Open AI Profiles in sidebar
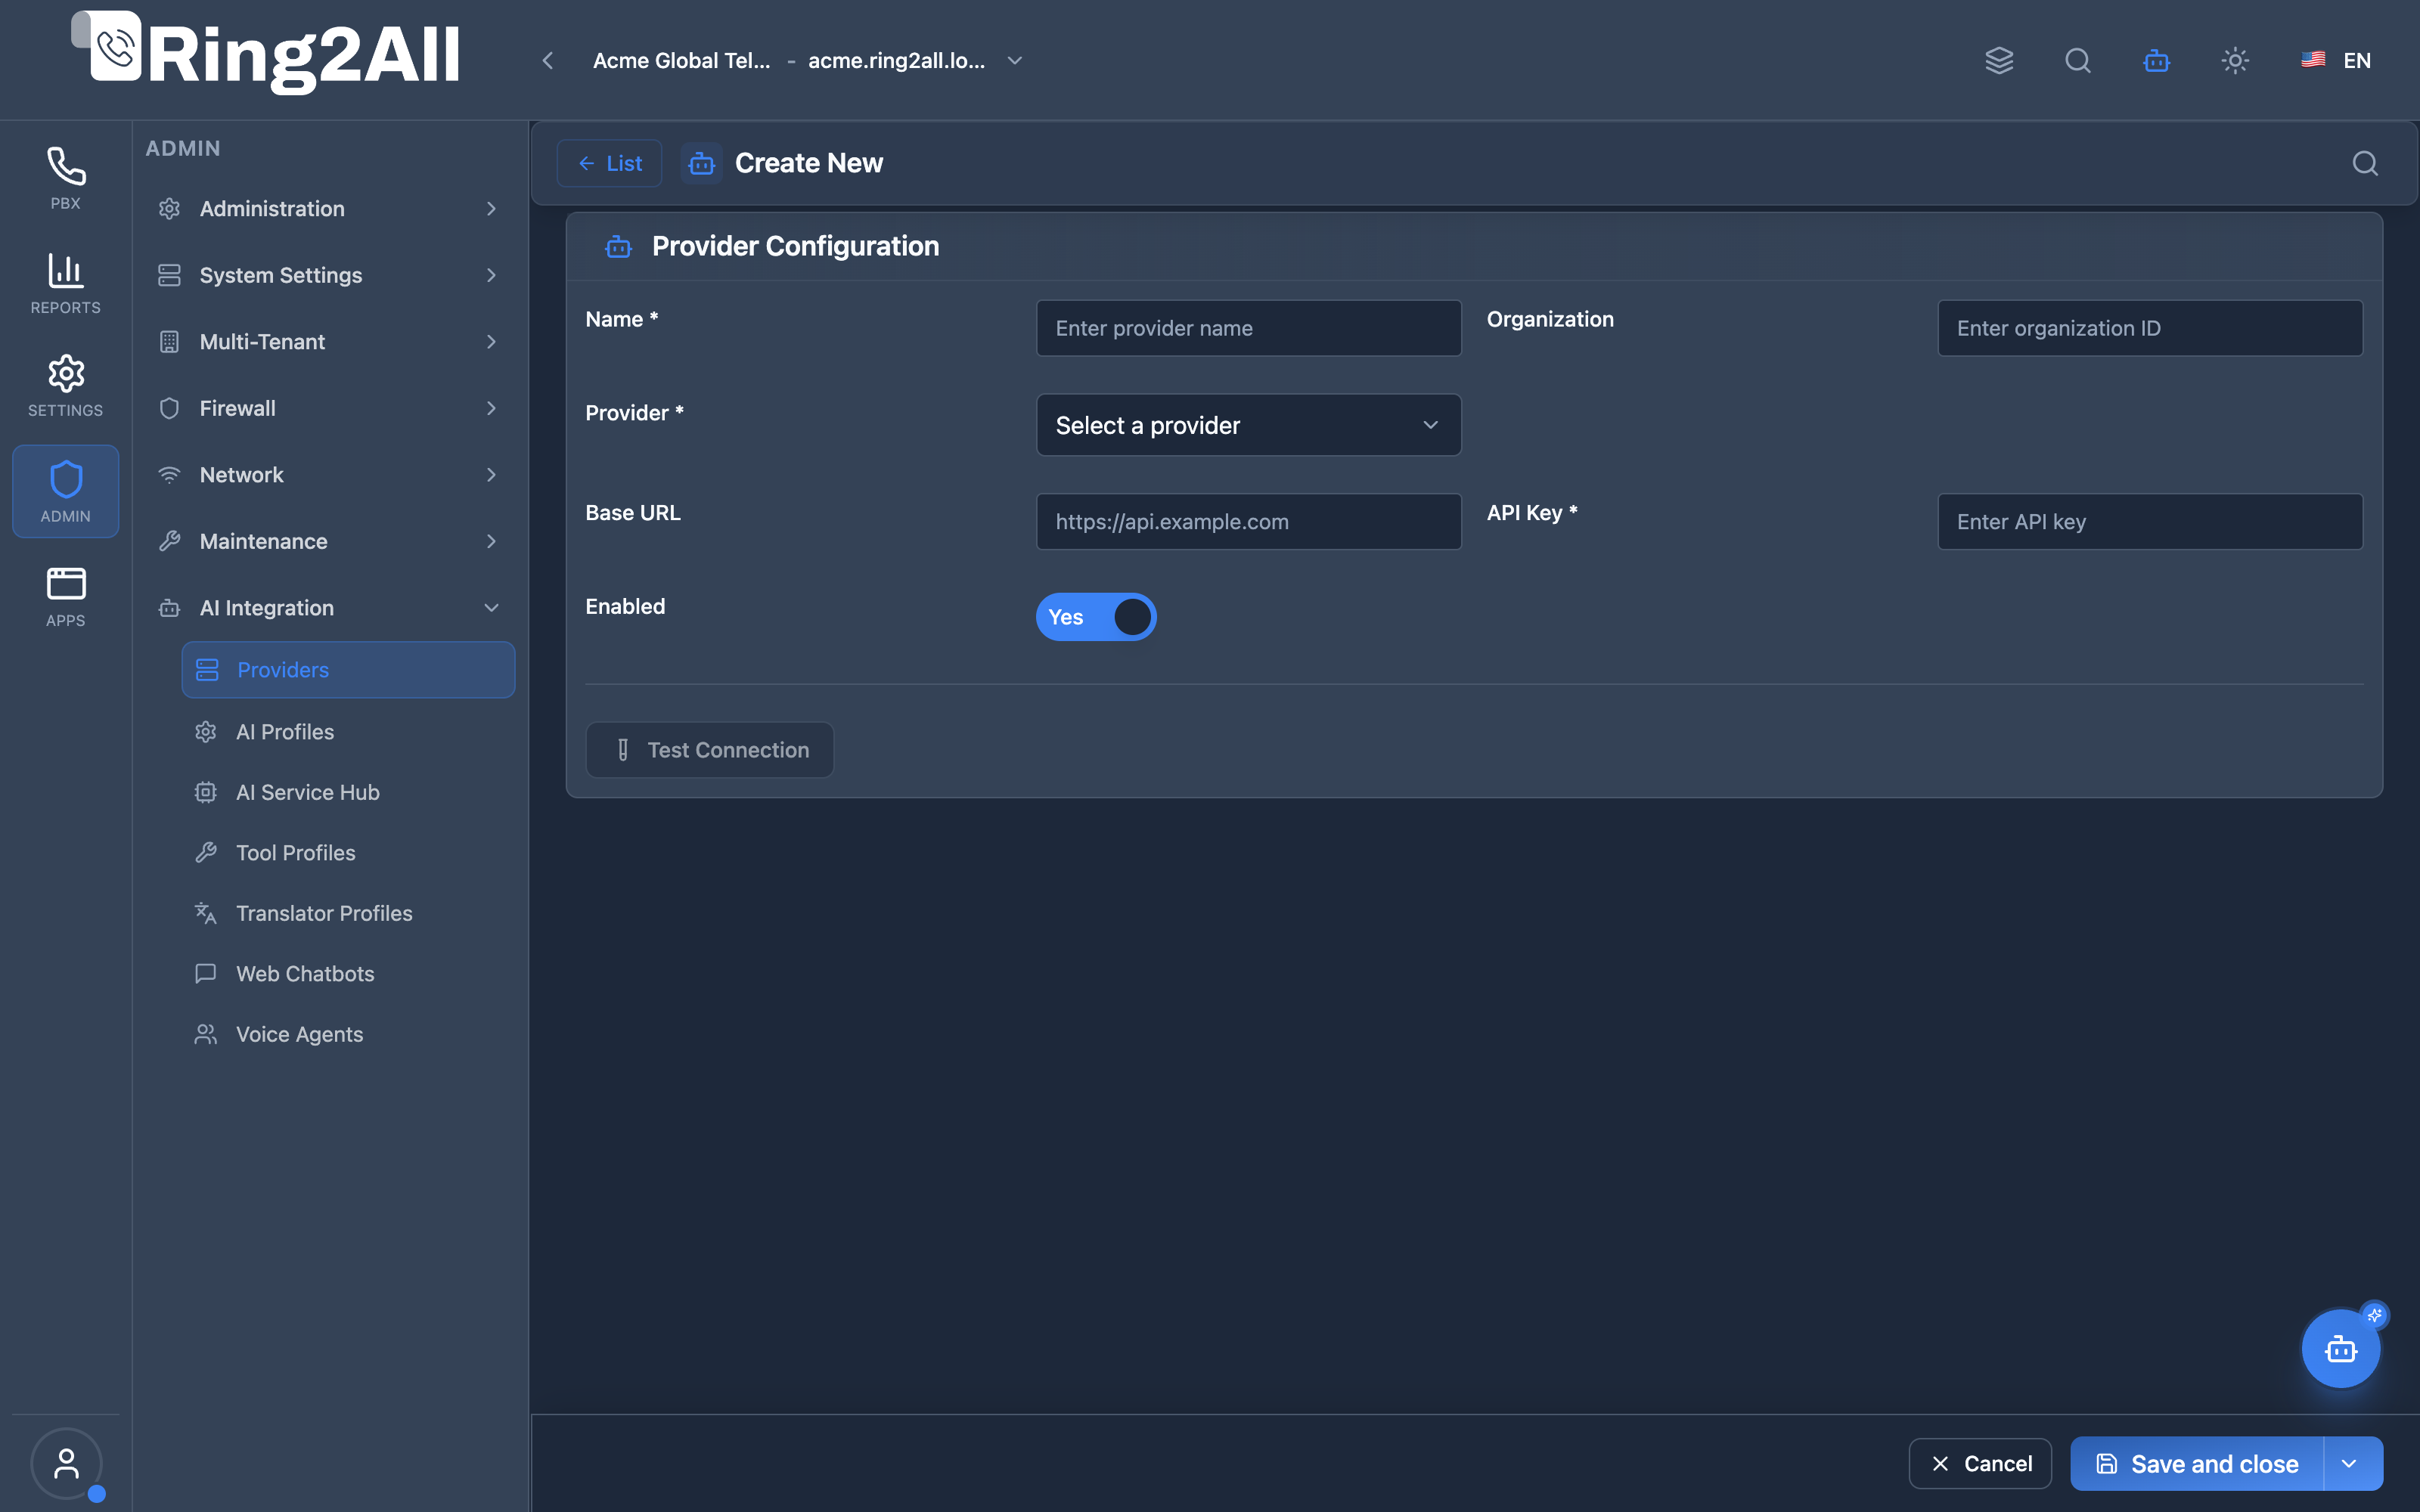This screenshot has height=1512, width=2420. pyautogui.click(x=348, y=732)
